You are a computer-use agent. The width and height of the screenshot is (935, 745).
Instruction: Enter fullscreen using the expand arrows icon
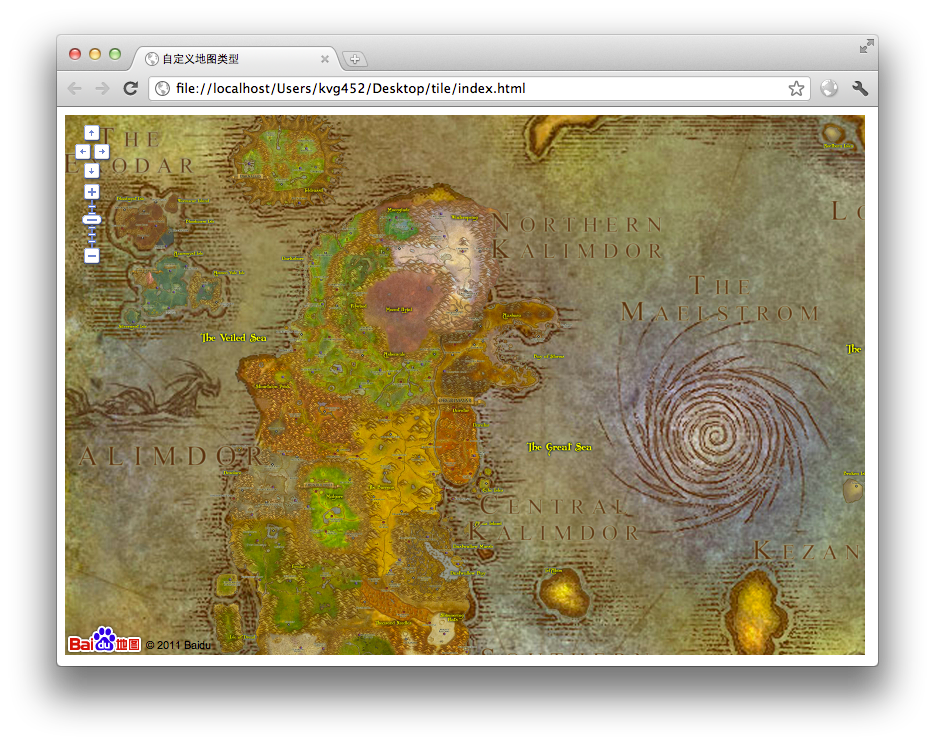coord(866,46)
